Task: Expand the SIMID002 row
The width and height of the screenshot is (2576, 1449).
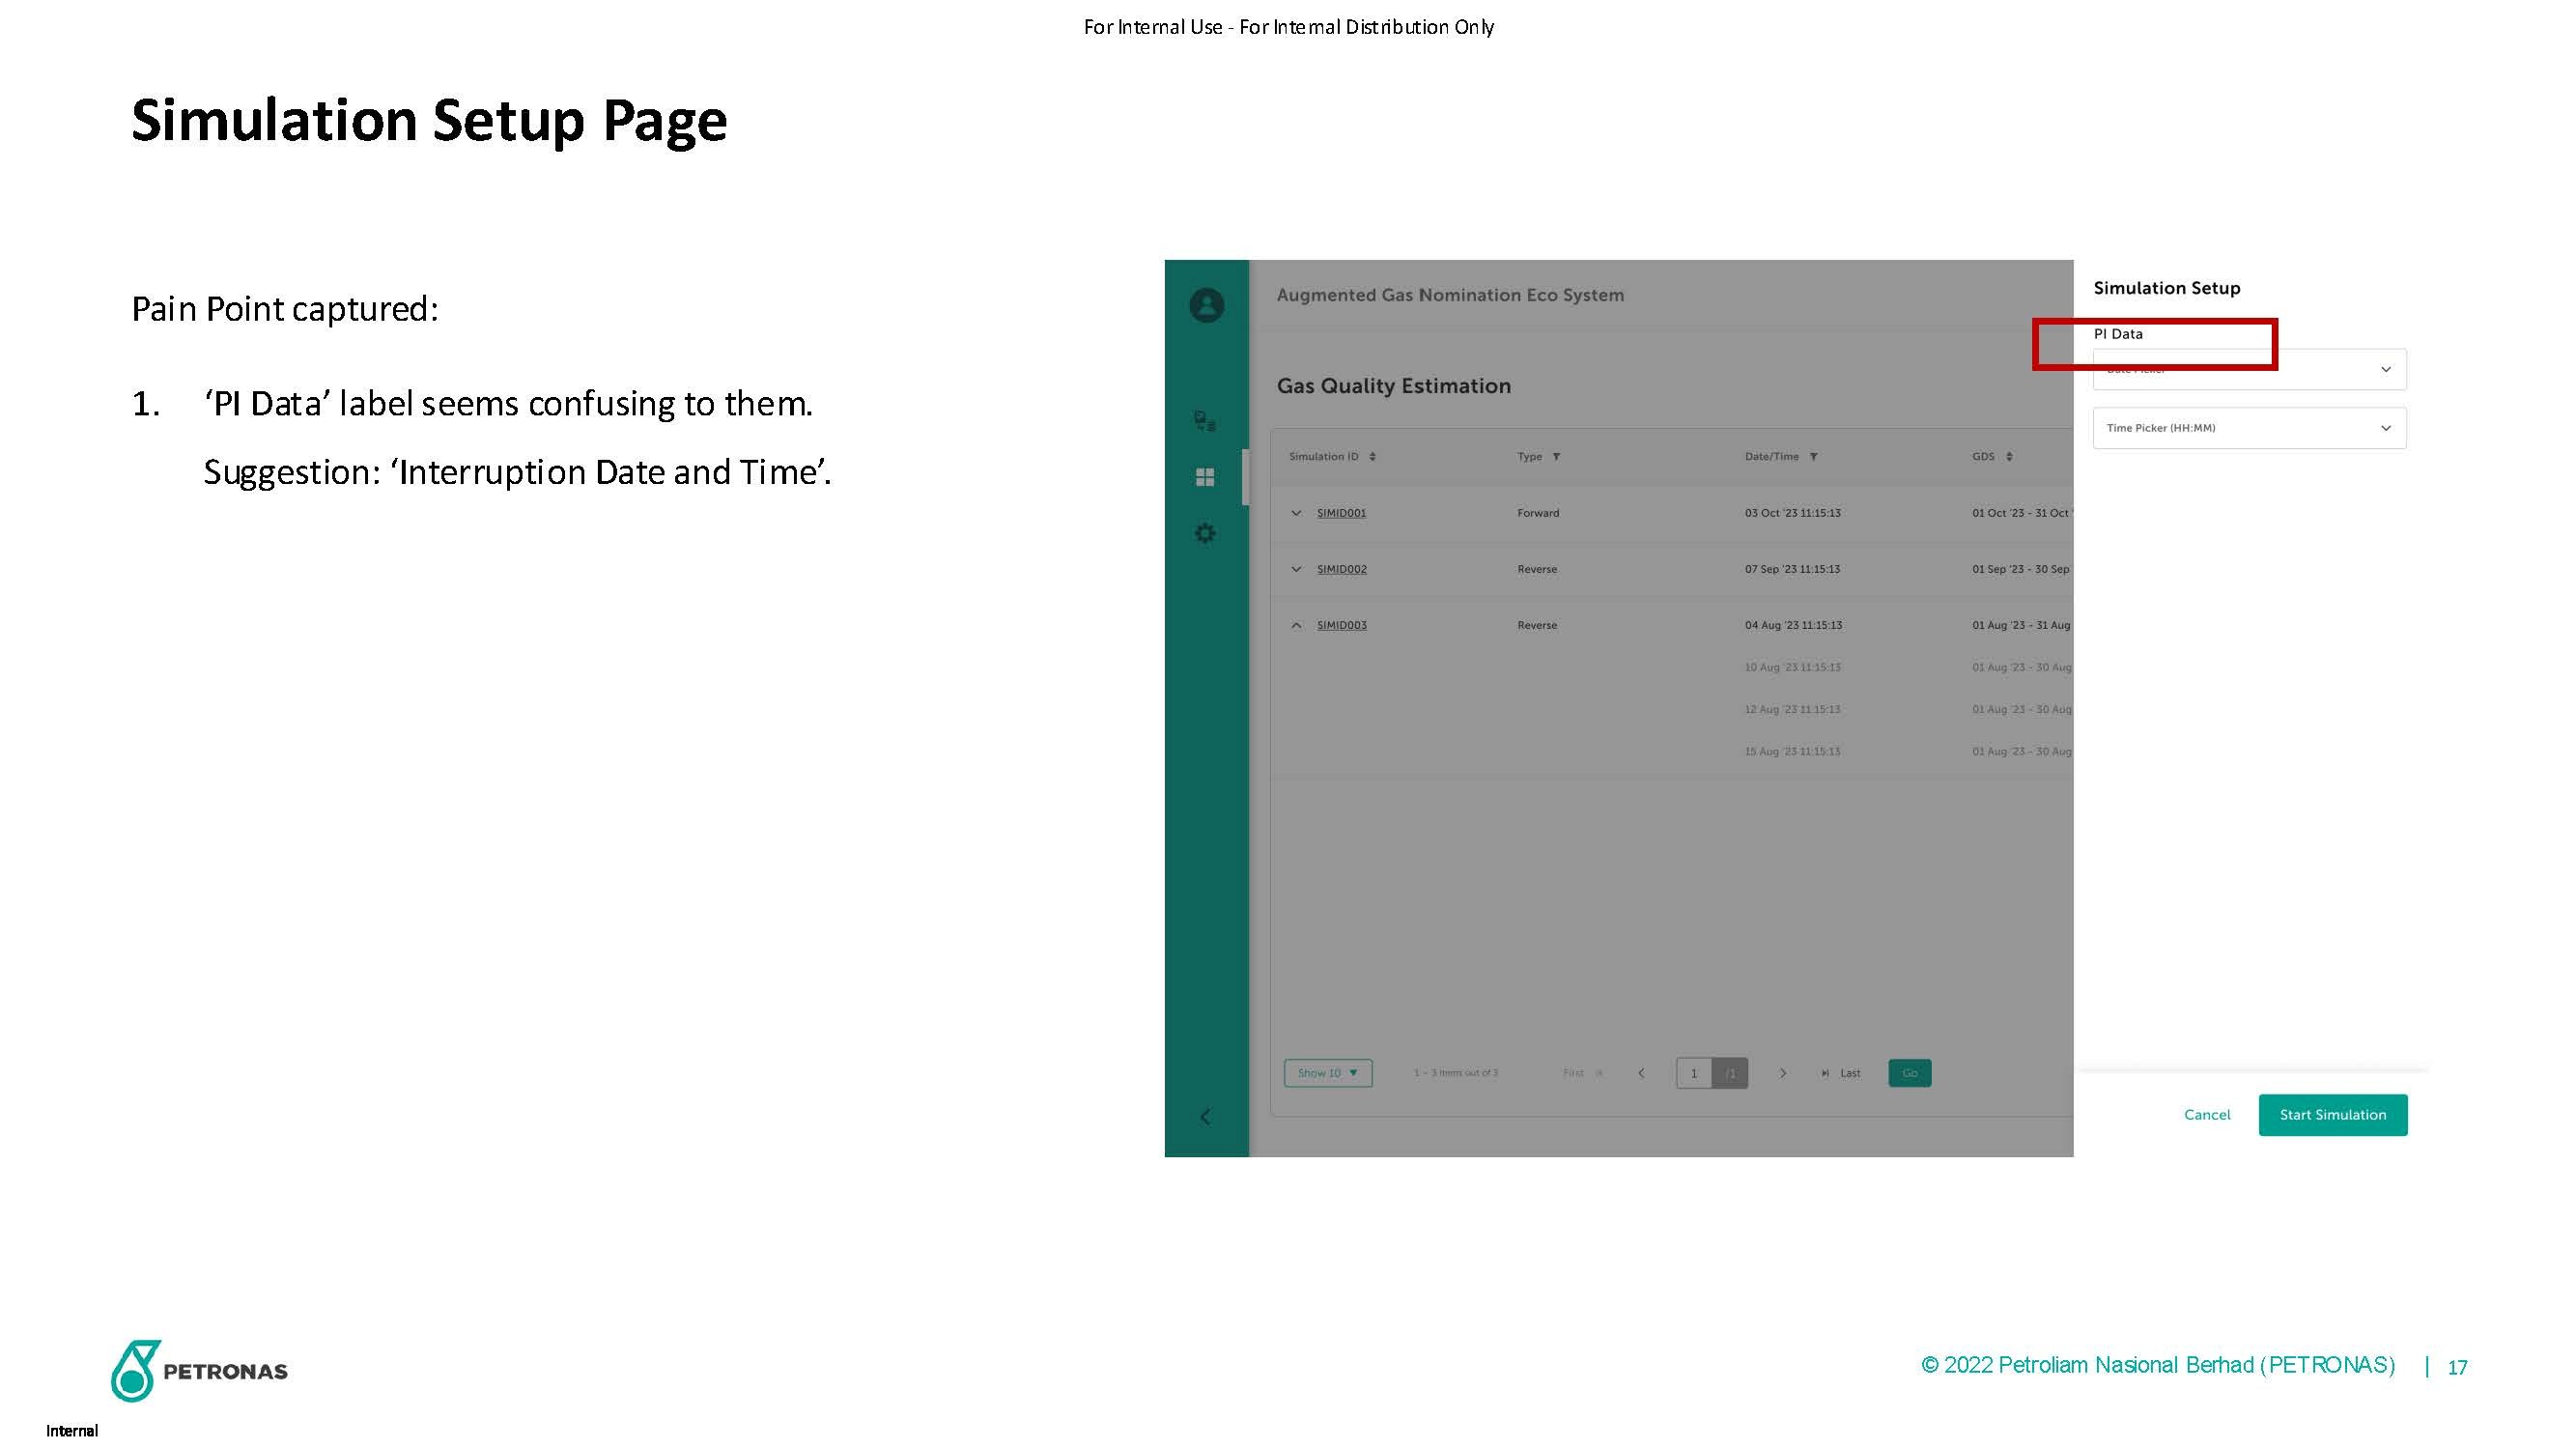Action: (1296, 569)
